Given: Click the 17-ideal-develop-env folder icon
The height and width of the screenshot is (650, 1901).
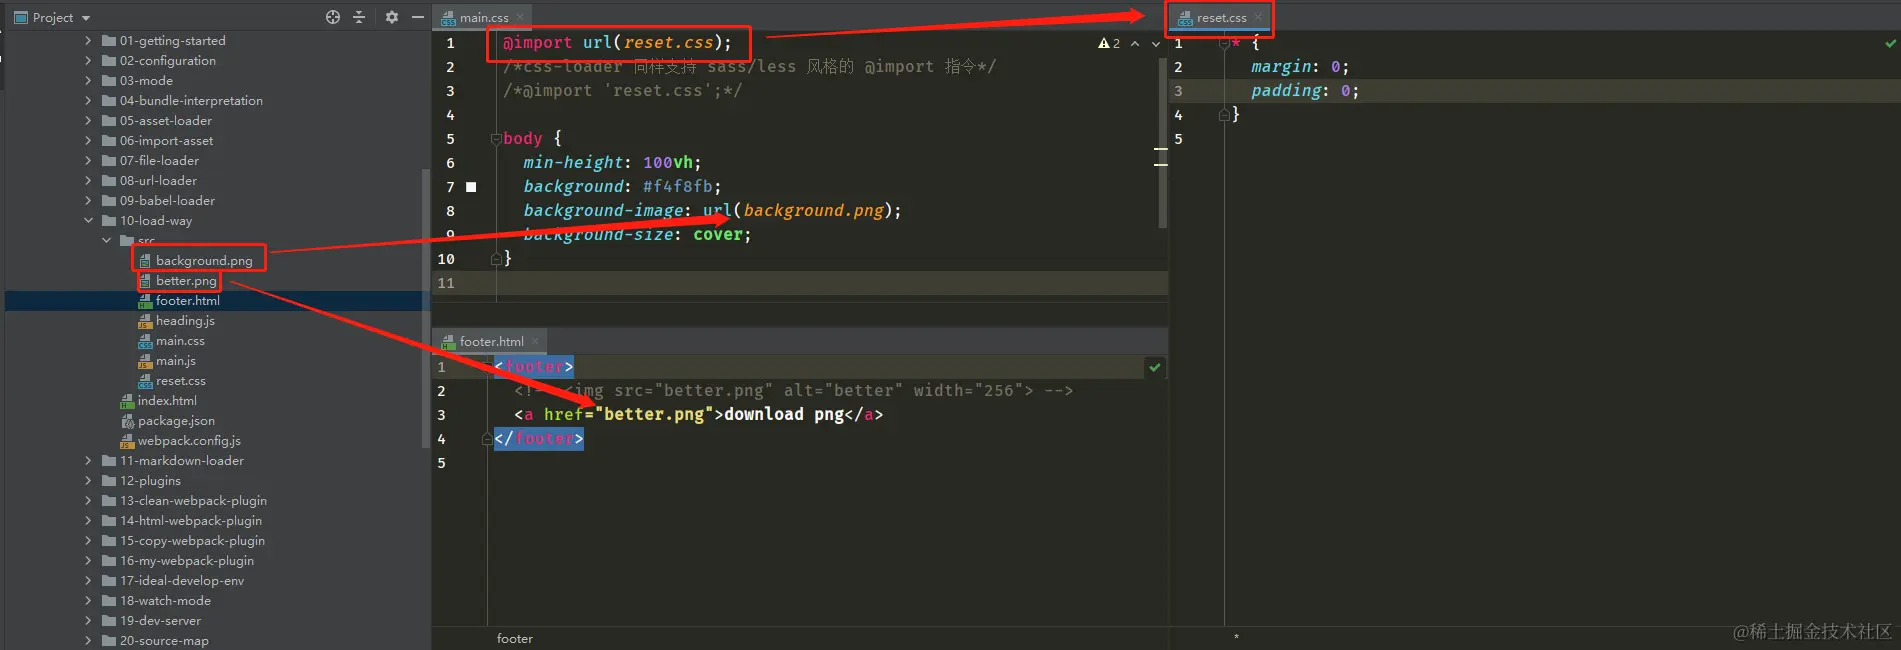Looking at the screenshot, I should [x=109, y=581].
